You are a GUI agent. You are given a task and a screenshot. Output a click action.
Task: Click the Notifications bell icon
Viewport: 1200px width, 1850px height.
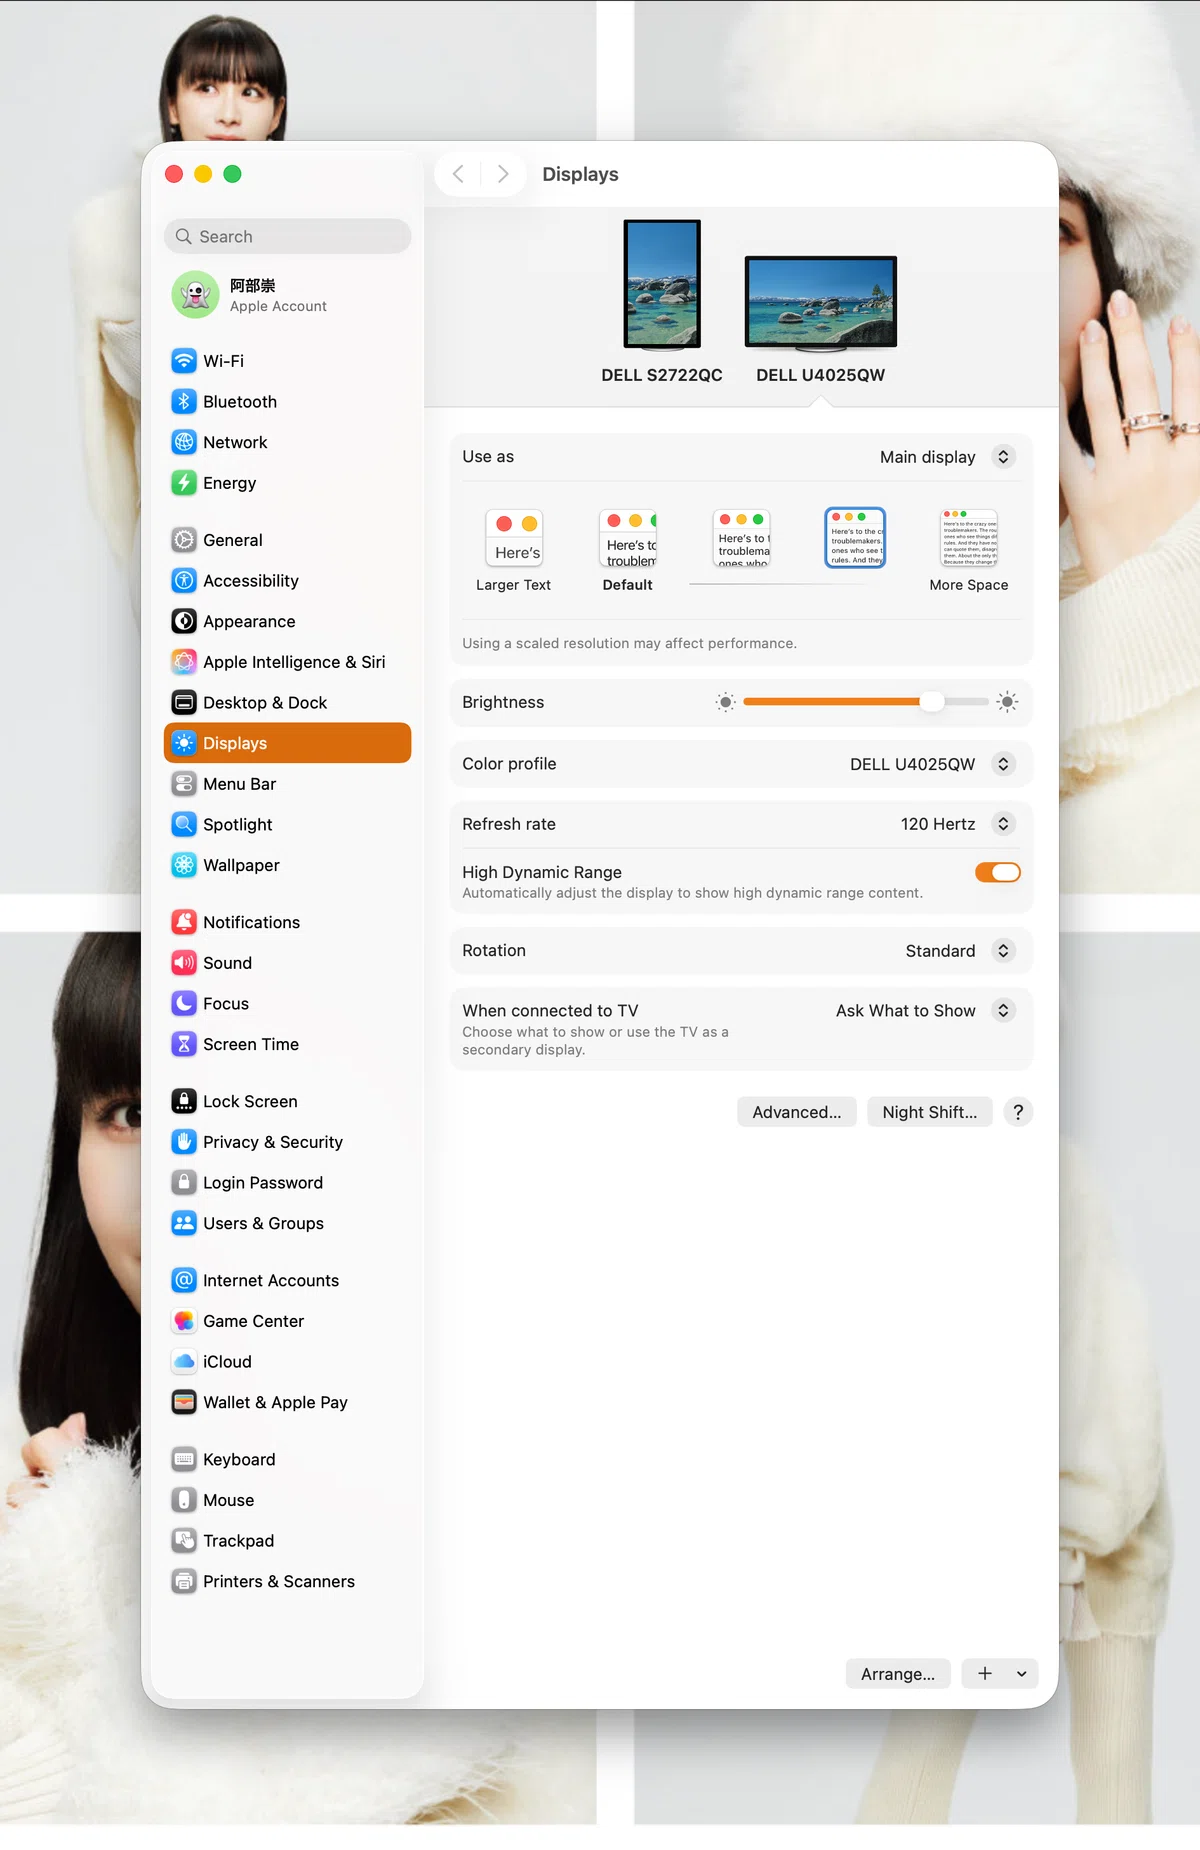coord(184,922)
